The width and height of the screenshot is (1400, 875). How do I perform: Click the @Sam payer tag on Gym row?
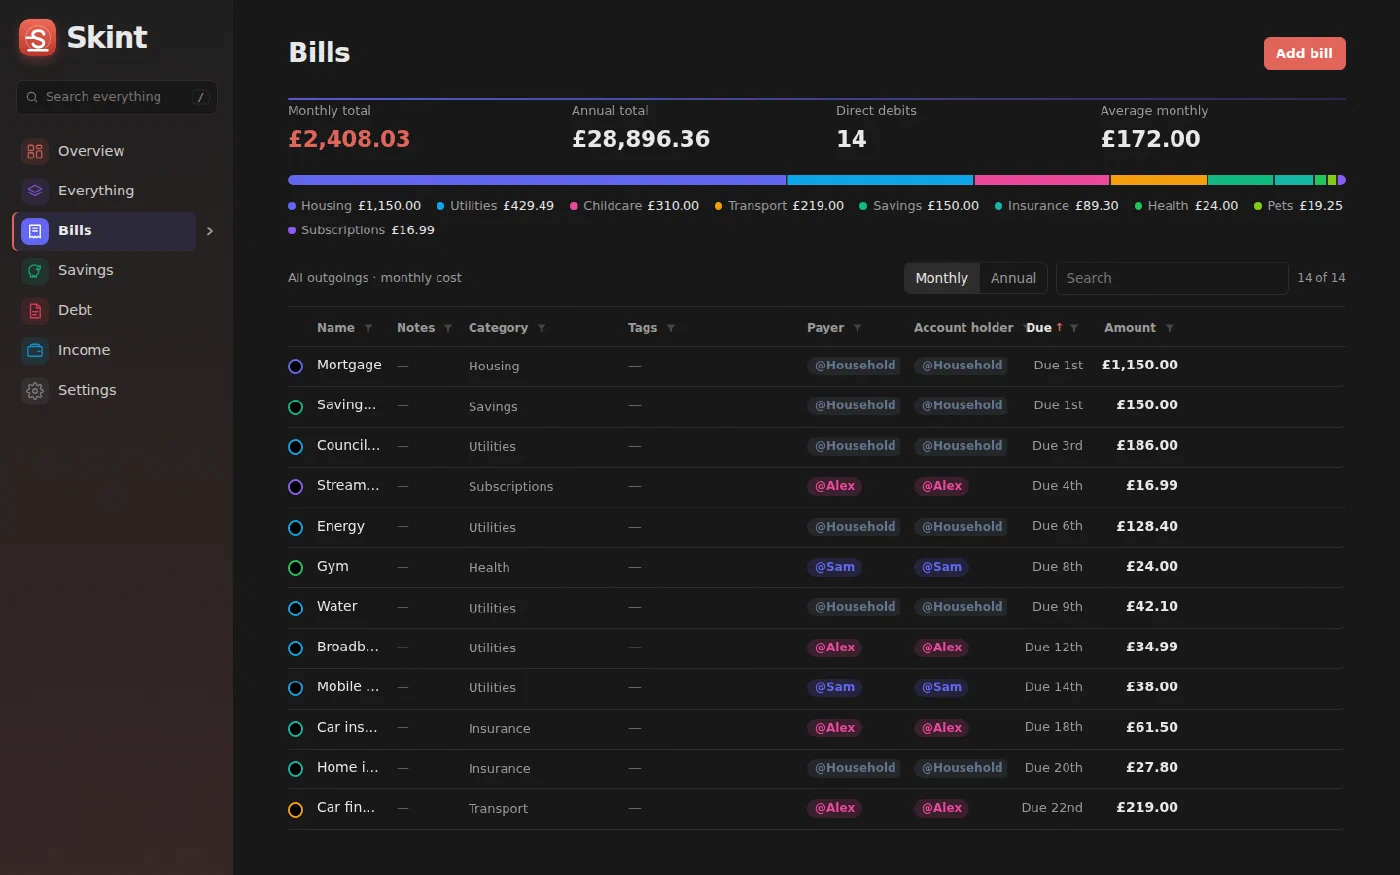(835, 567)
